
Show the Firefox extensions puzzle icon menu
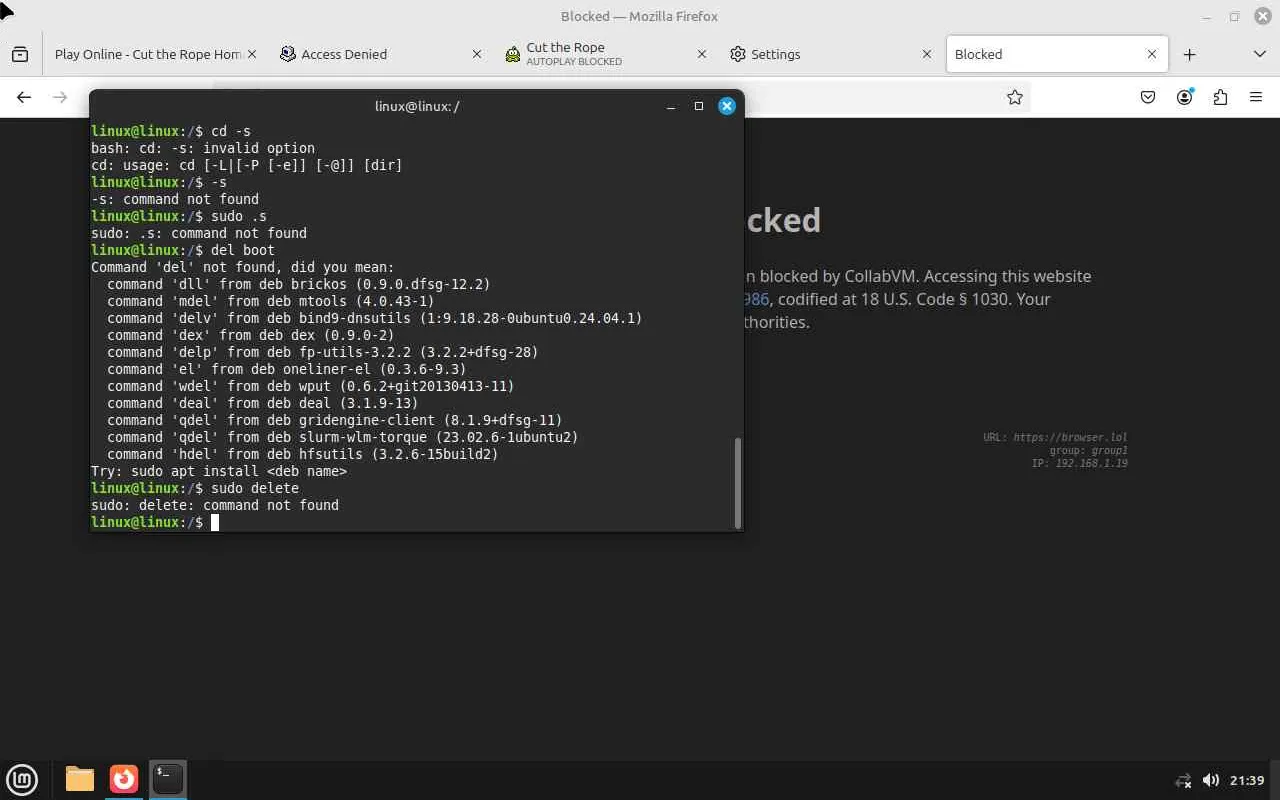1220,97
